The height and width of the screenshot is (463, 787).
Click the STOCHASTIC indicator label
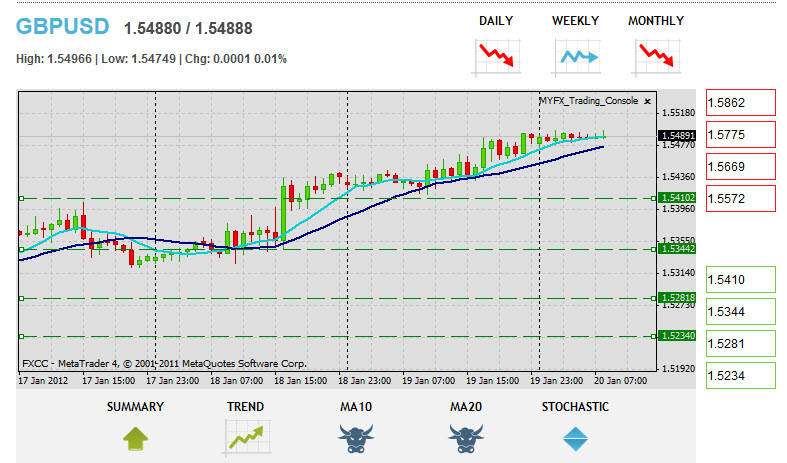click(575, 407)
